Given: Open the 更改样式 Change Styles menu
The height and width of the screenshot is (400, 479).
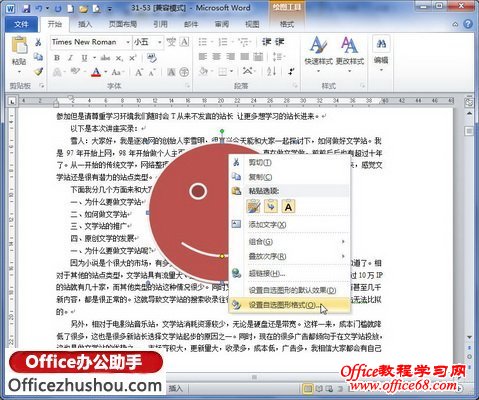Looking at the screenshot, I should coord(350,55).
